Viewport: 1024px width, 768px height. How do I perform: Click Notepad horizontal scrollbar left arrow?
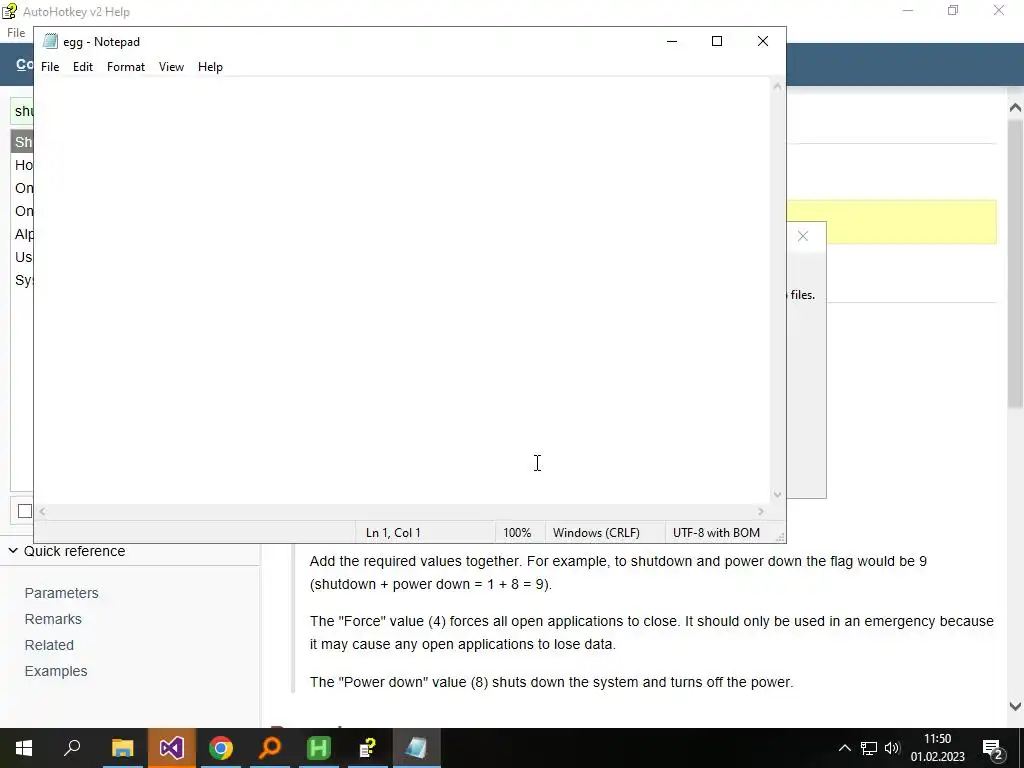[42, 511]
